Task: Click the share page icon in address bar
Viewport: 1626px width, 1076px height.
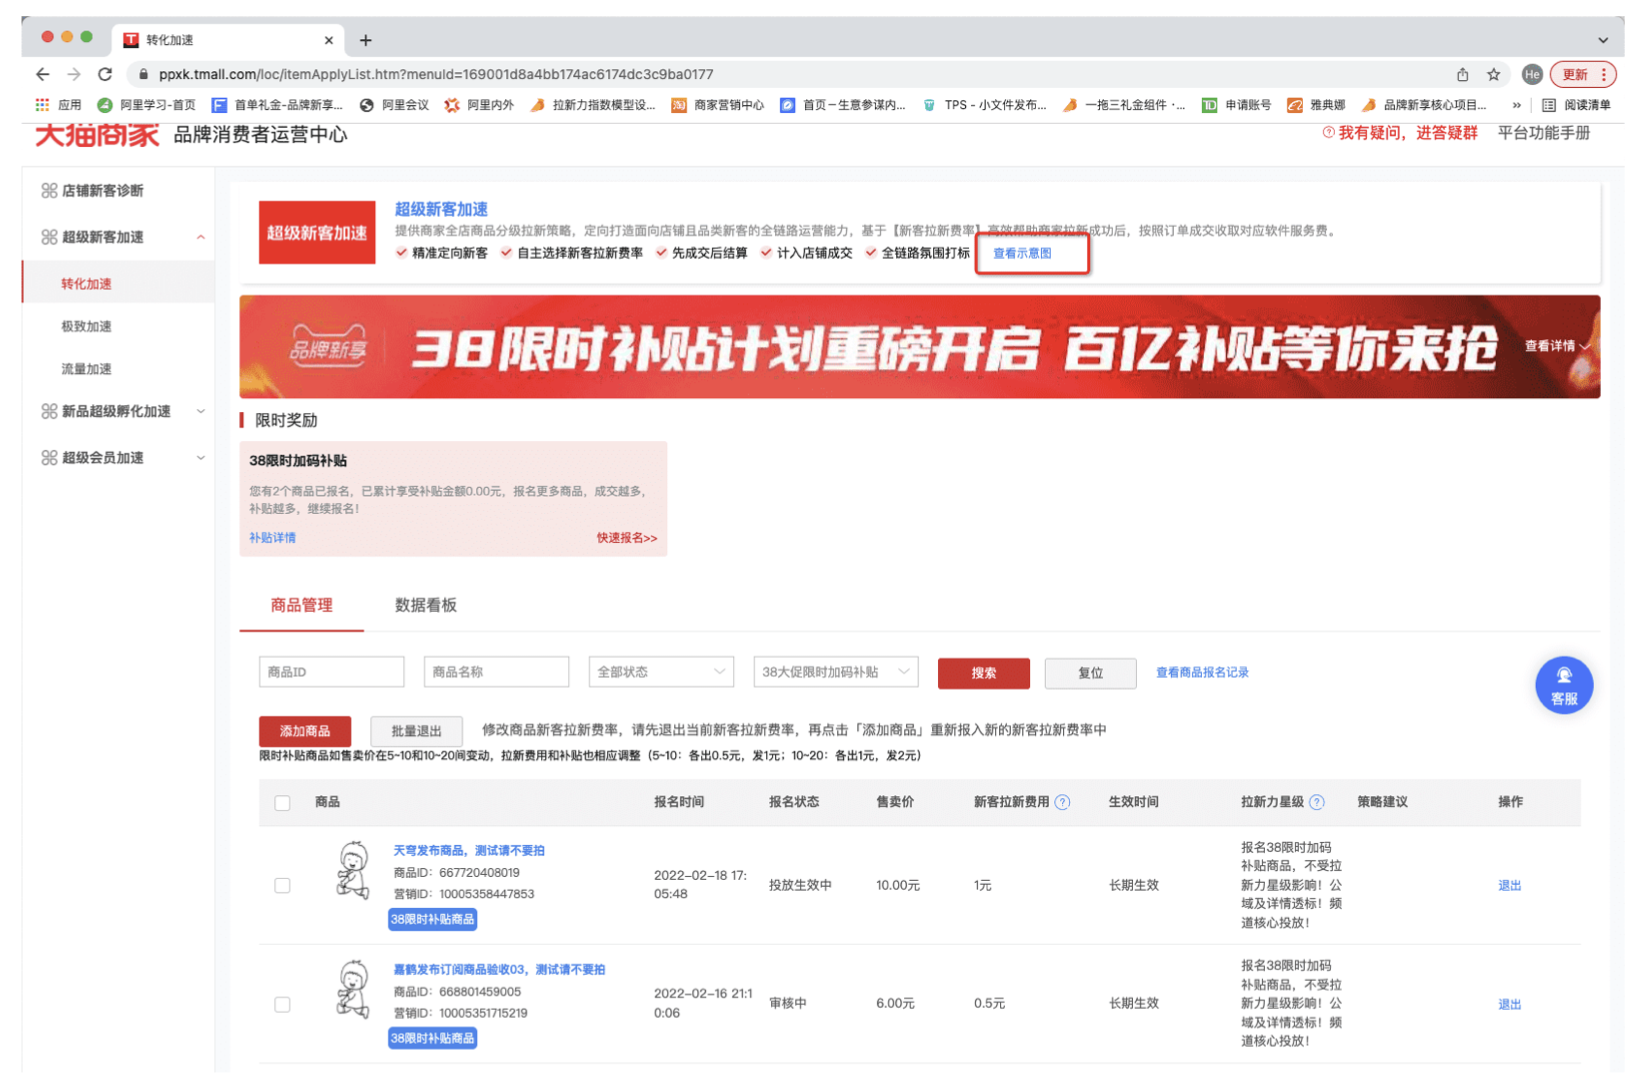Action: tap(1462, 74)
